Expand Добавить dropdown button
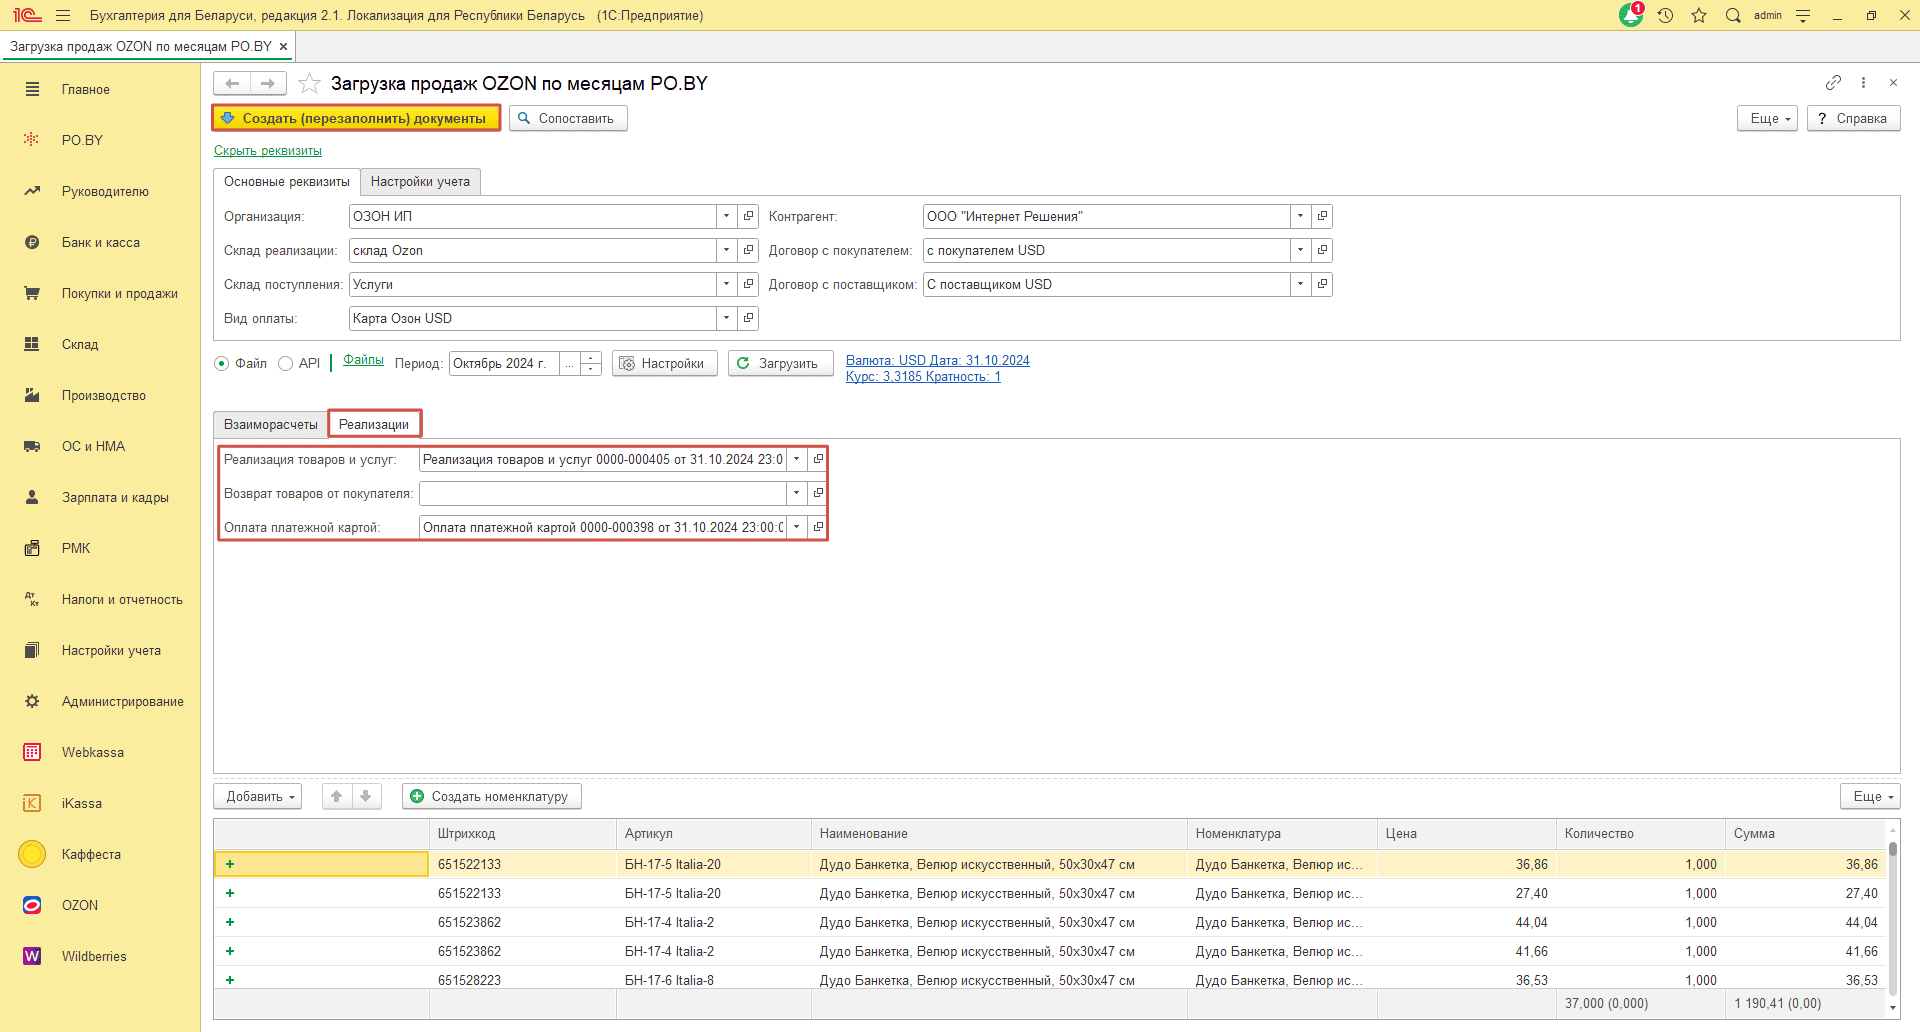This screenshot has width=1920, height=1032. pyautogui.click(x=258, y=797)
